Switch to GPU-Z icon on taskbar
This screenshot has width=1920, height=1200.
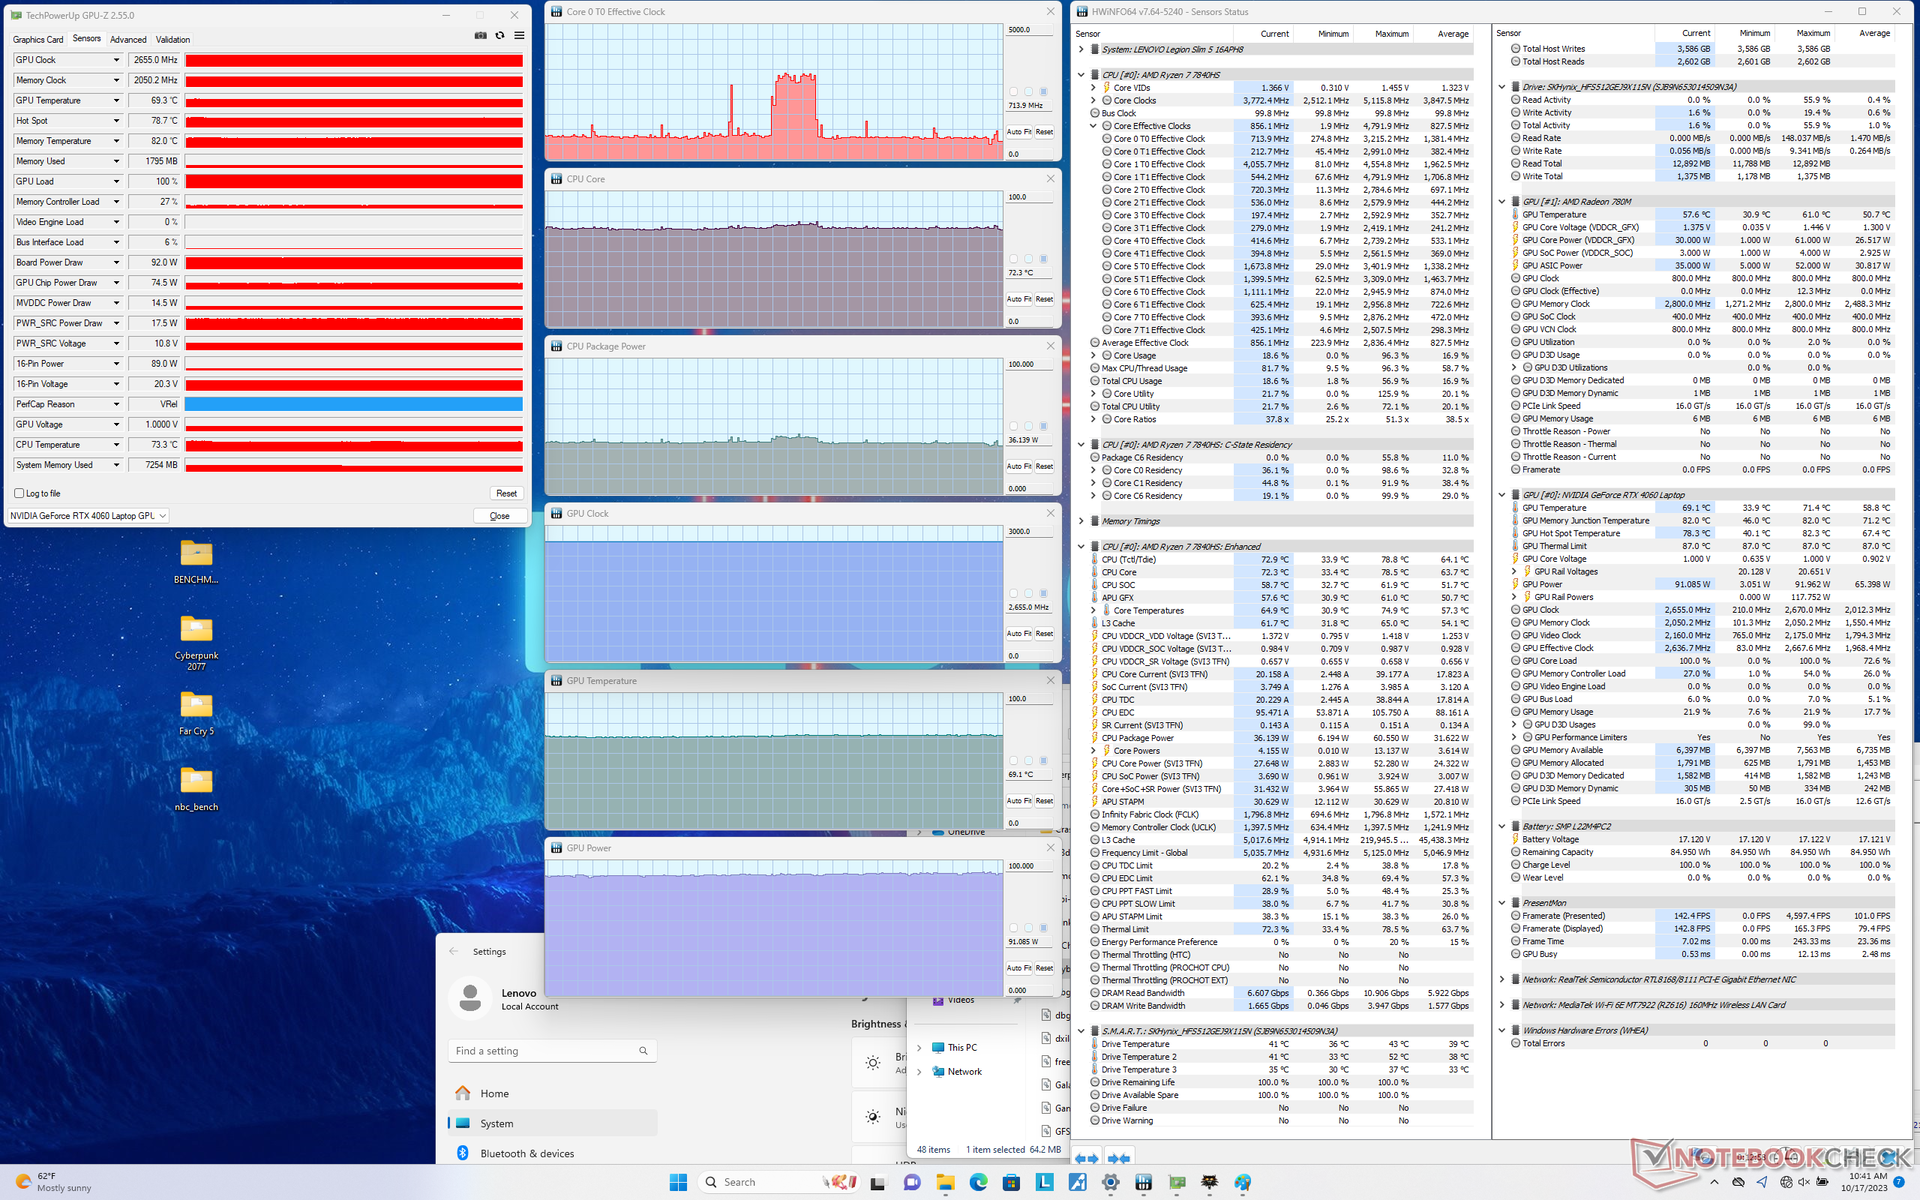[1177, 1182]
